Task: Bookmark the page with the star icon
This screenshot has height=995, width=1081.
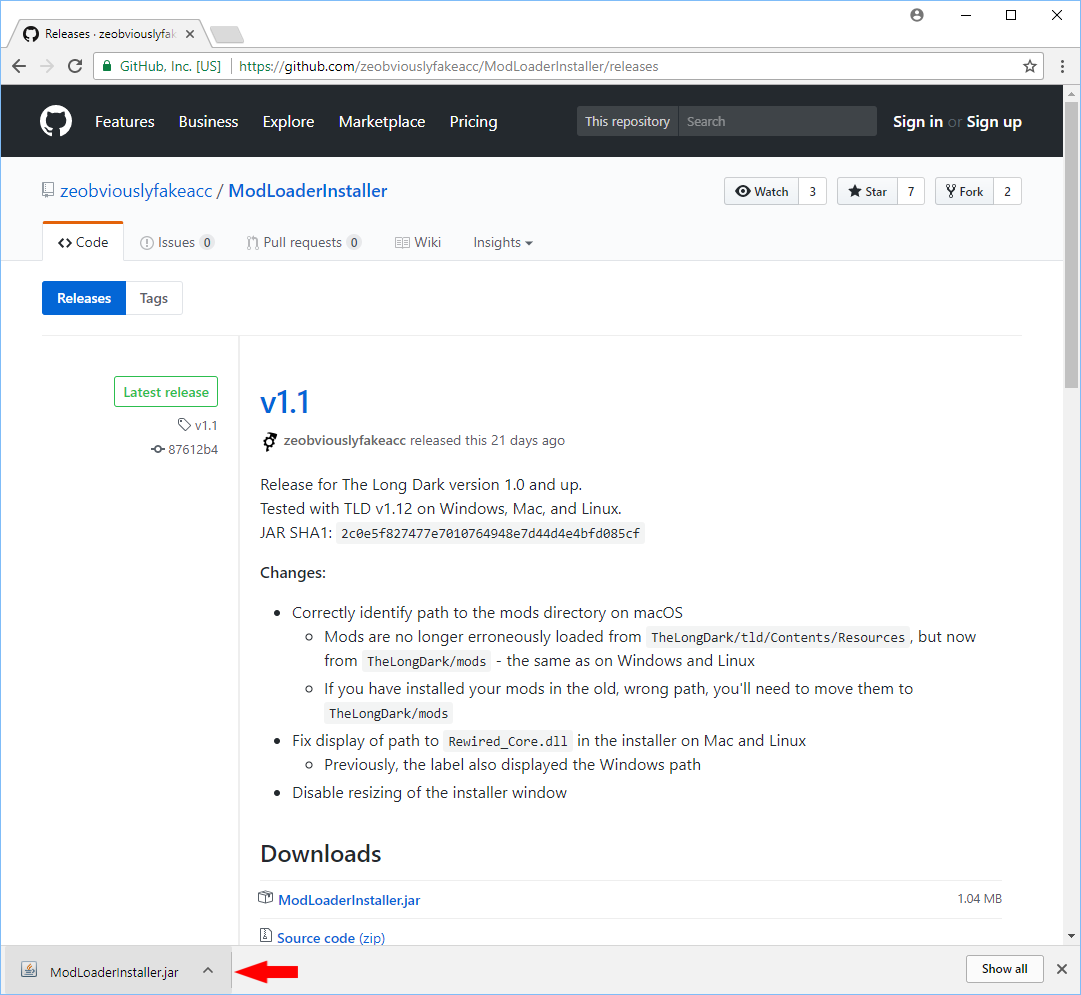Action: click(1029, 66)
